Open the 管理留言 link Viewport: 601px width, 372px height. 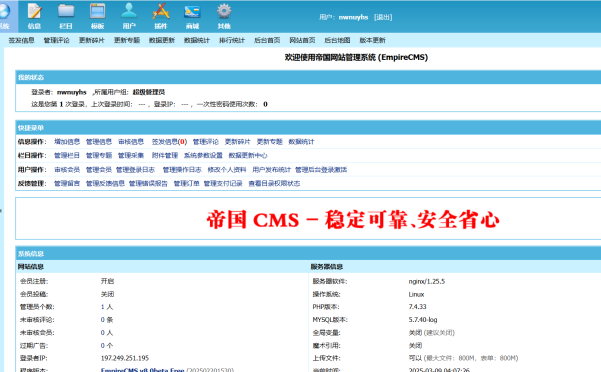tap(67, 184)
